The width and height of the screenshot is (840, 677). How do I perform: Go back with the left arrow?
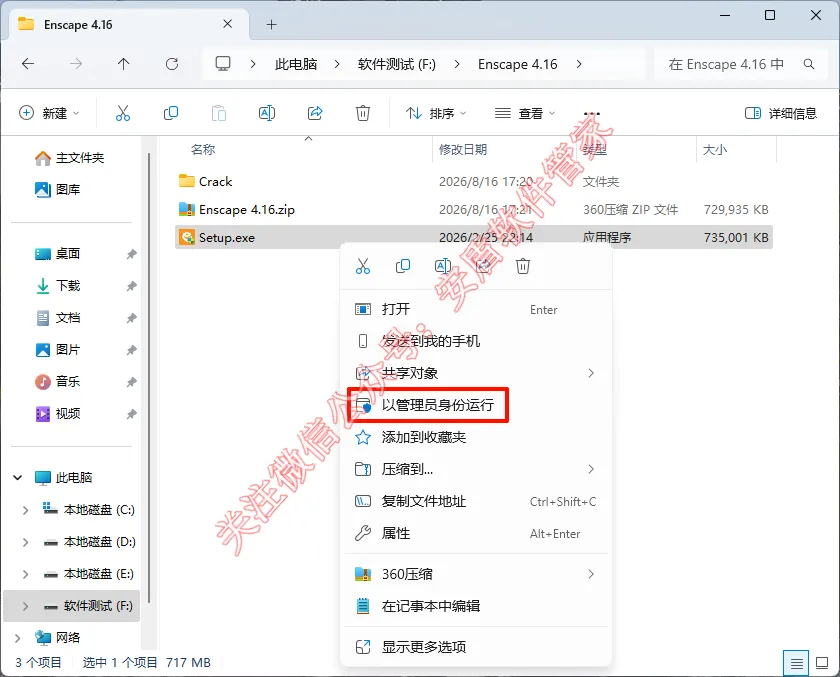click(x=28, y=64)
